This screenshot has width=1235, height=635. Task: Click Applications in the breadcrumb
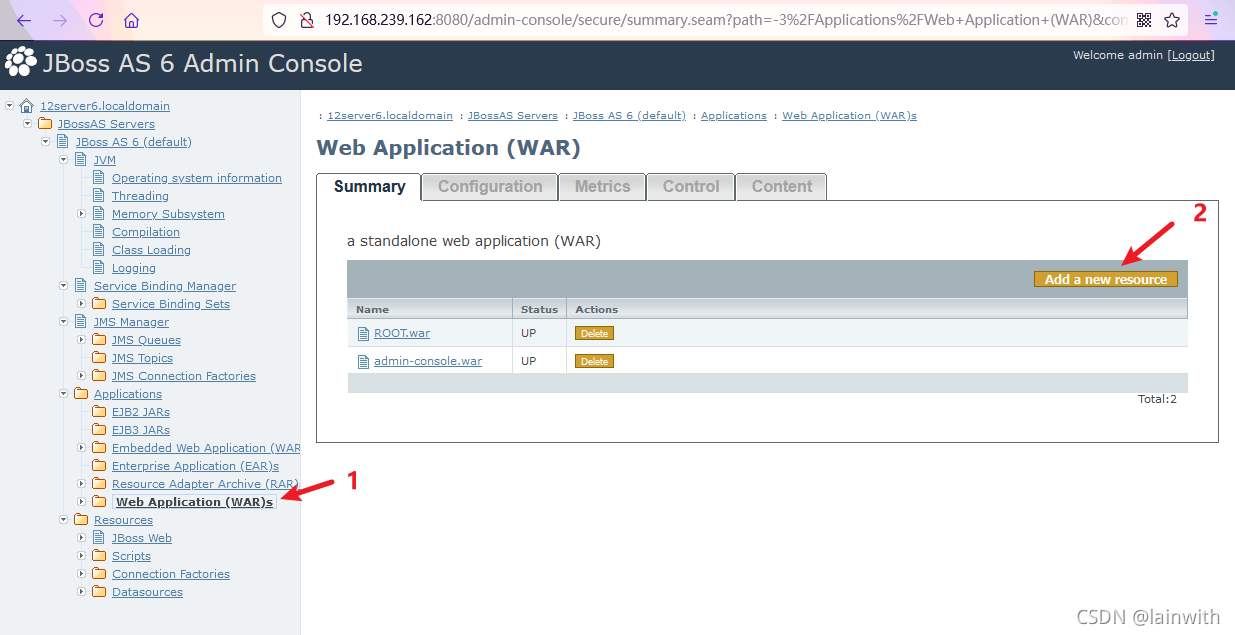click(734, 116)
